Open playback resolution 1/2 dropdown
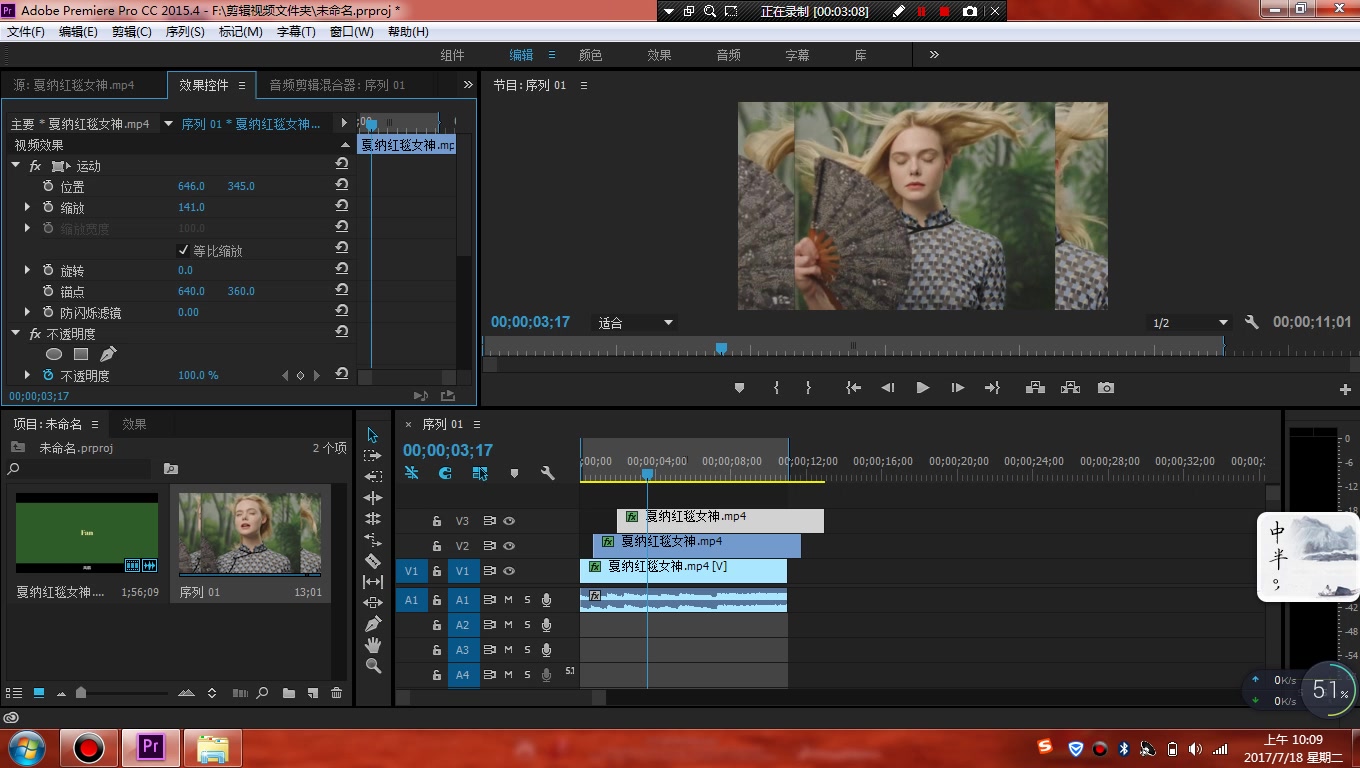 [x=1189, y=323]
